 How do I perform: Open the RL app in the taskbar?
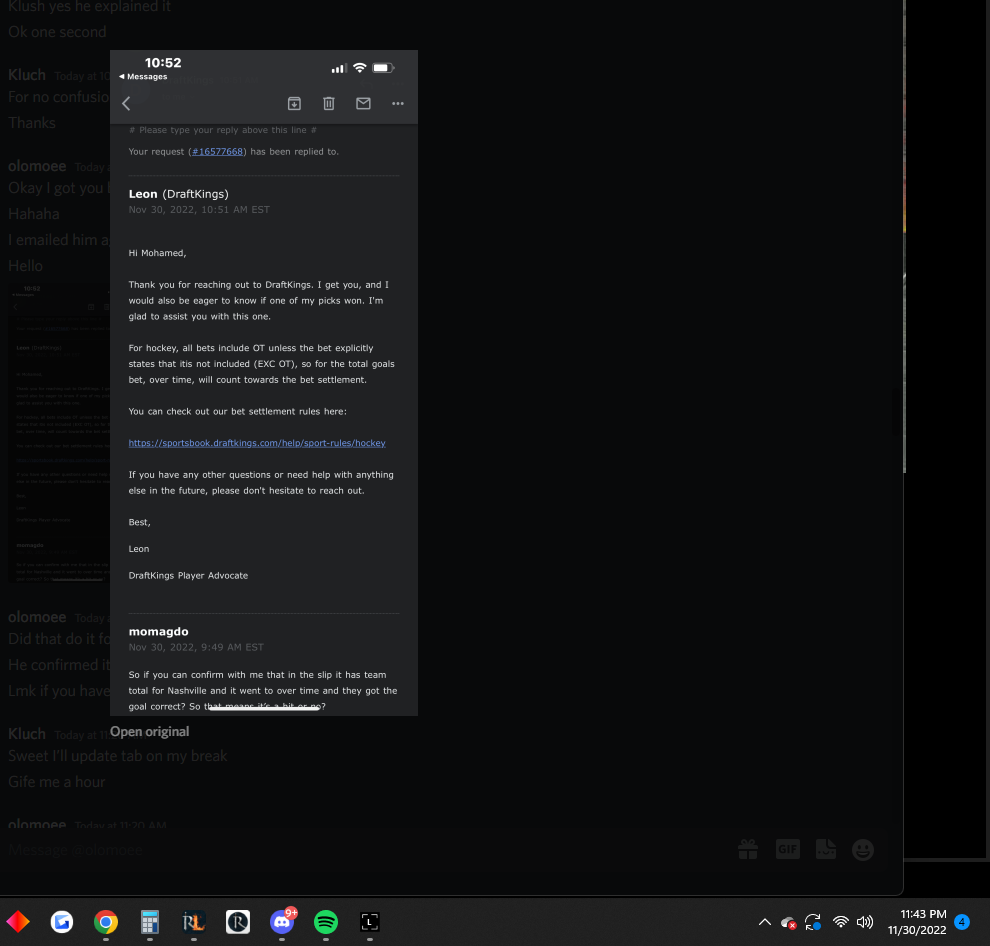pyautogui.click(x=194, y=922)
